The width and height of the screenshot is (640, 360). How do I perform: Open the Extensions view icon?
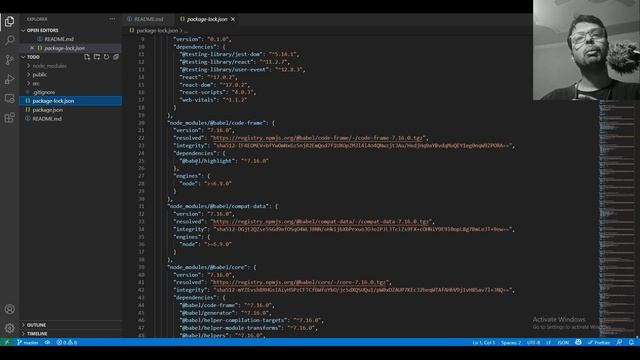(9, 118)
